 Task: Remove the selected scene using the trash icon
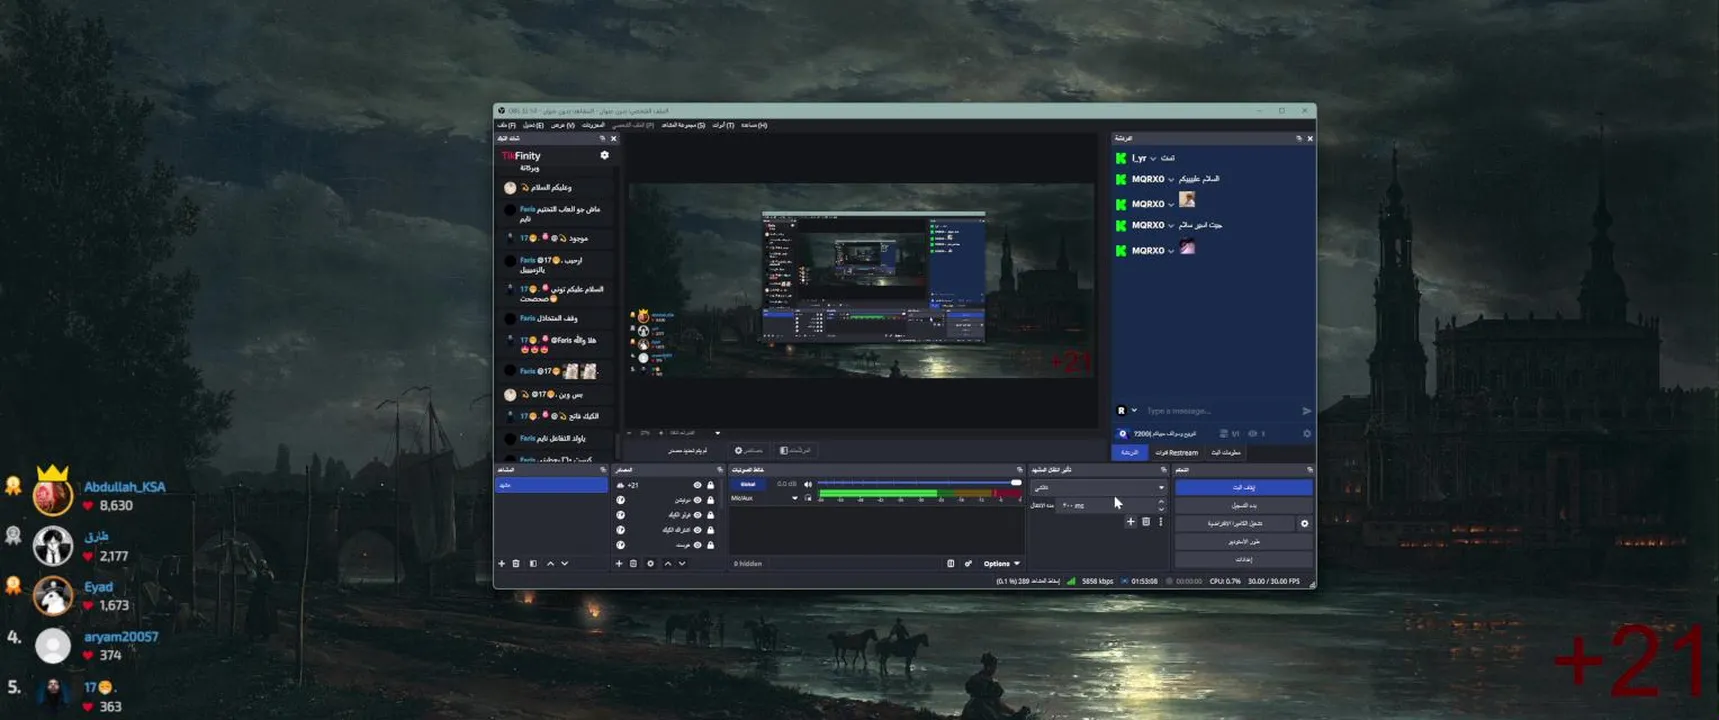(517, 564)
